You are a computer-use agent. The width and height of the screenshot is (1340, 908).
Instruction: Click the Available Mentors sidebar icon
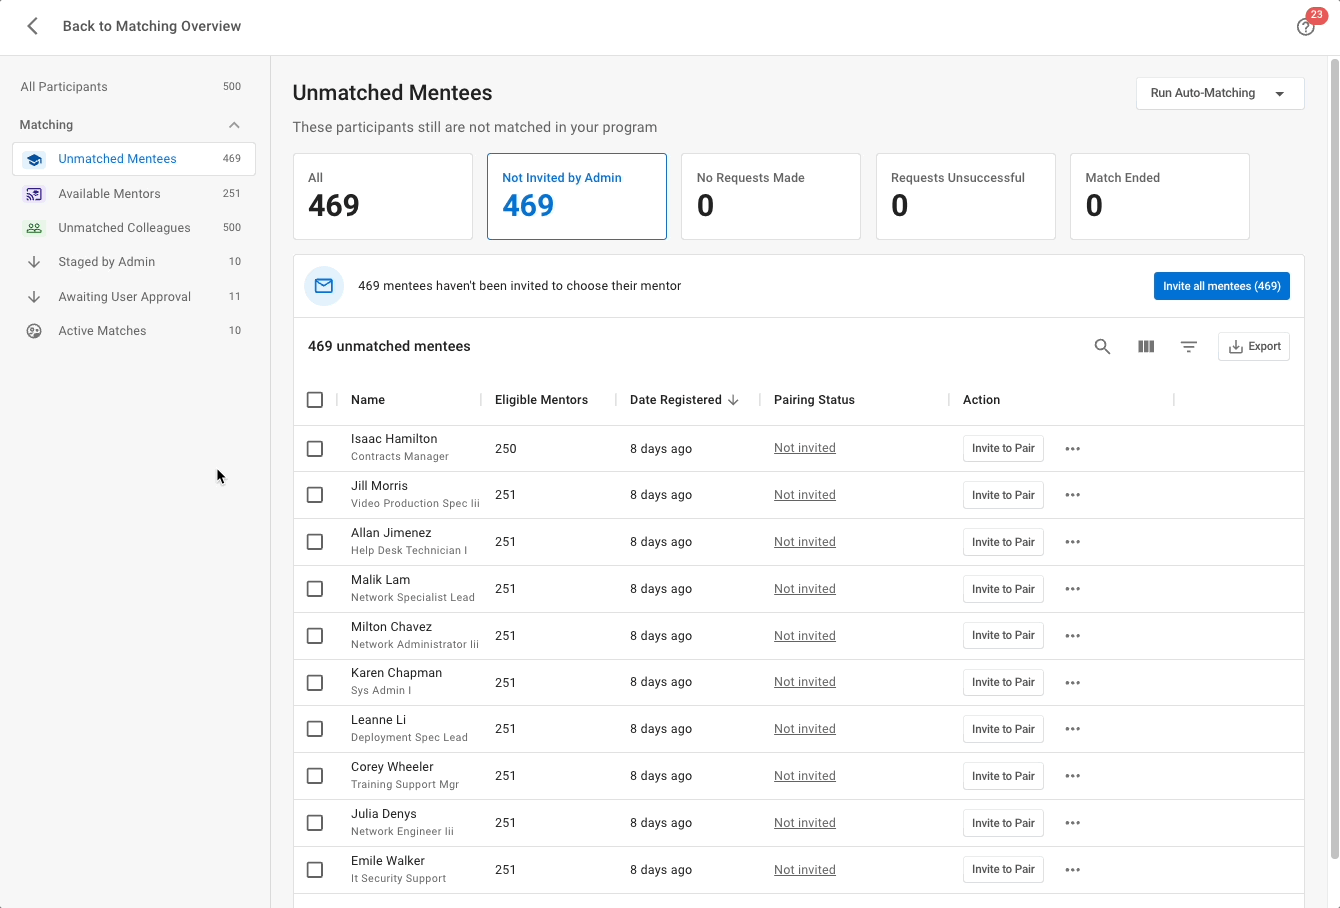(34, 194)
